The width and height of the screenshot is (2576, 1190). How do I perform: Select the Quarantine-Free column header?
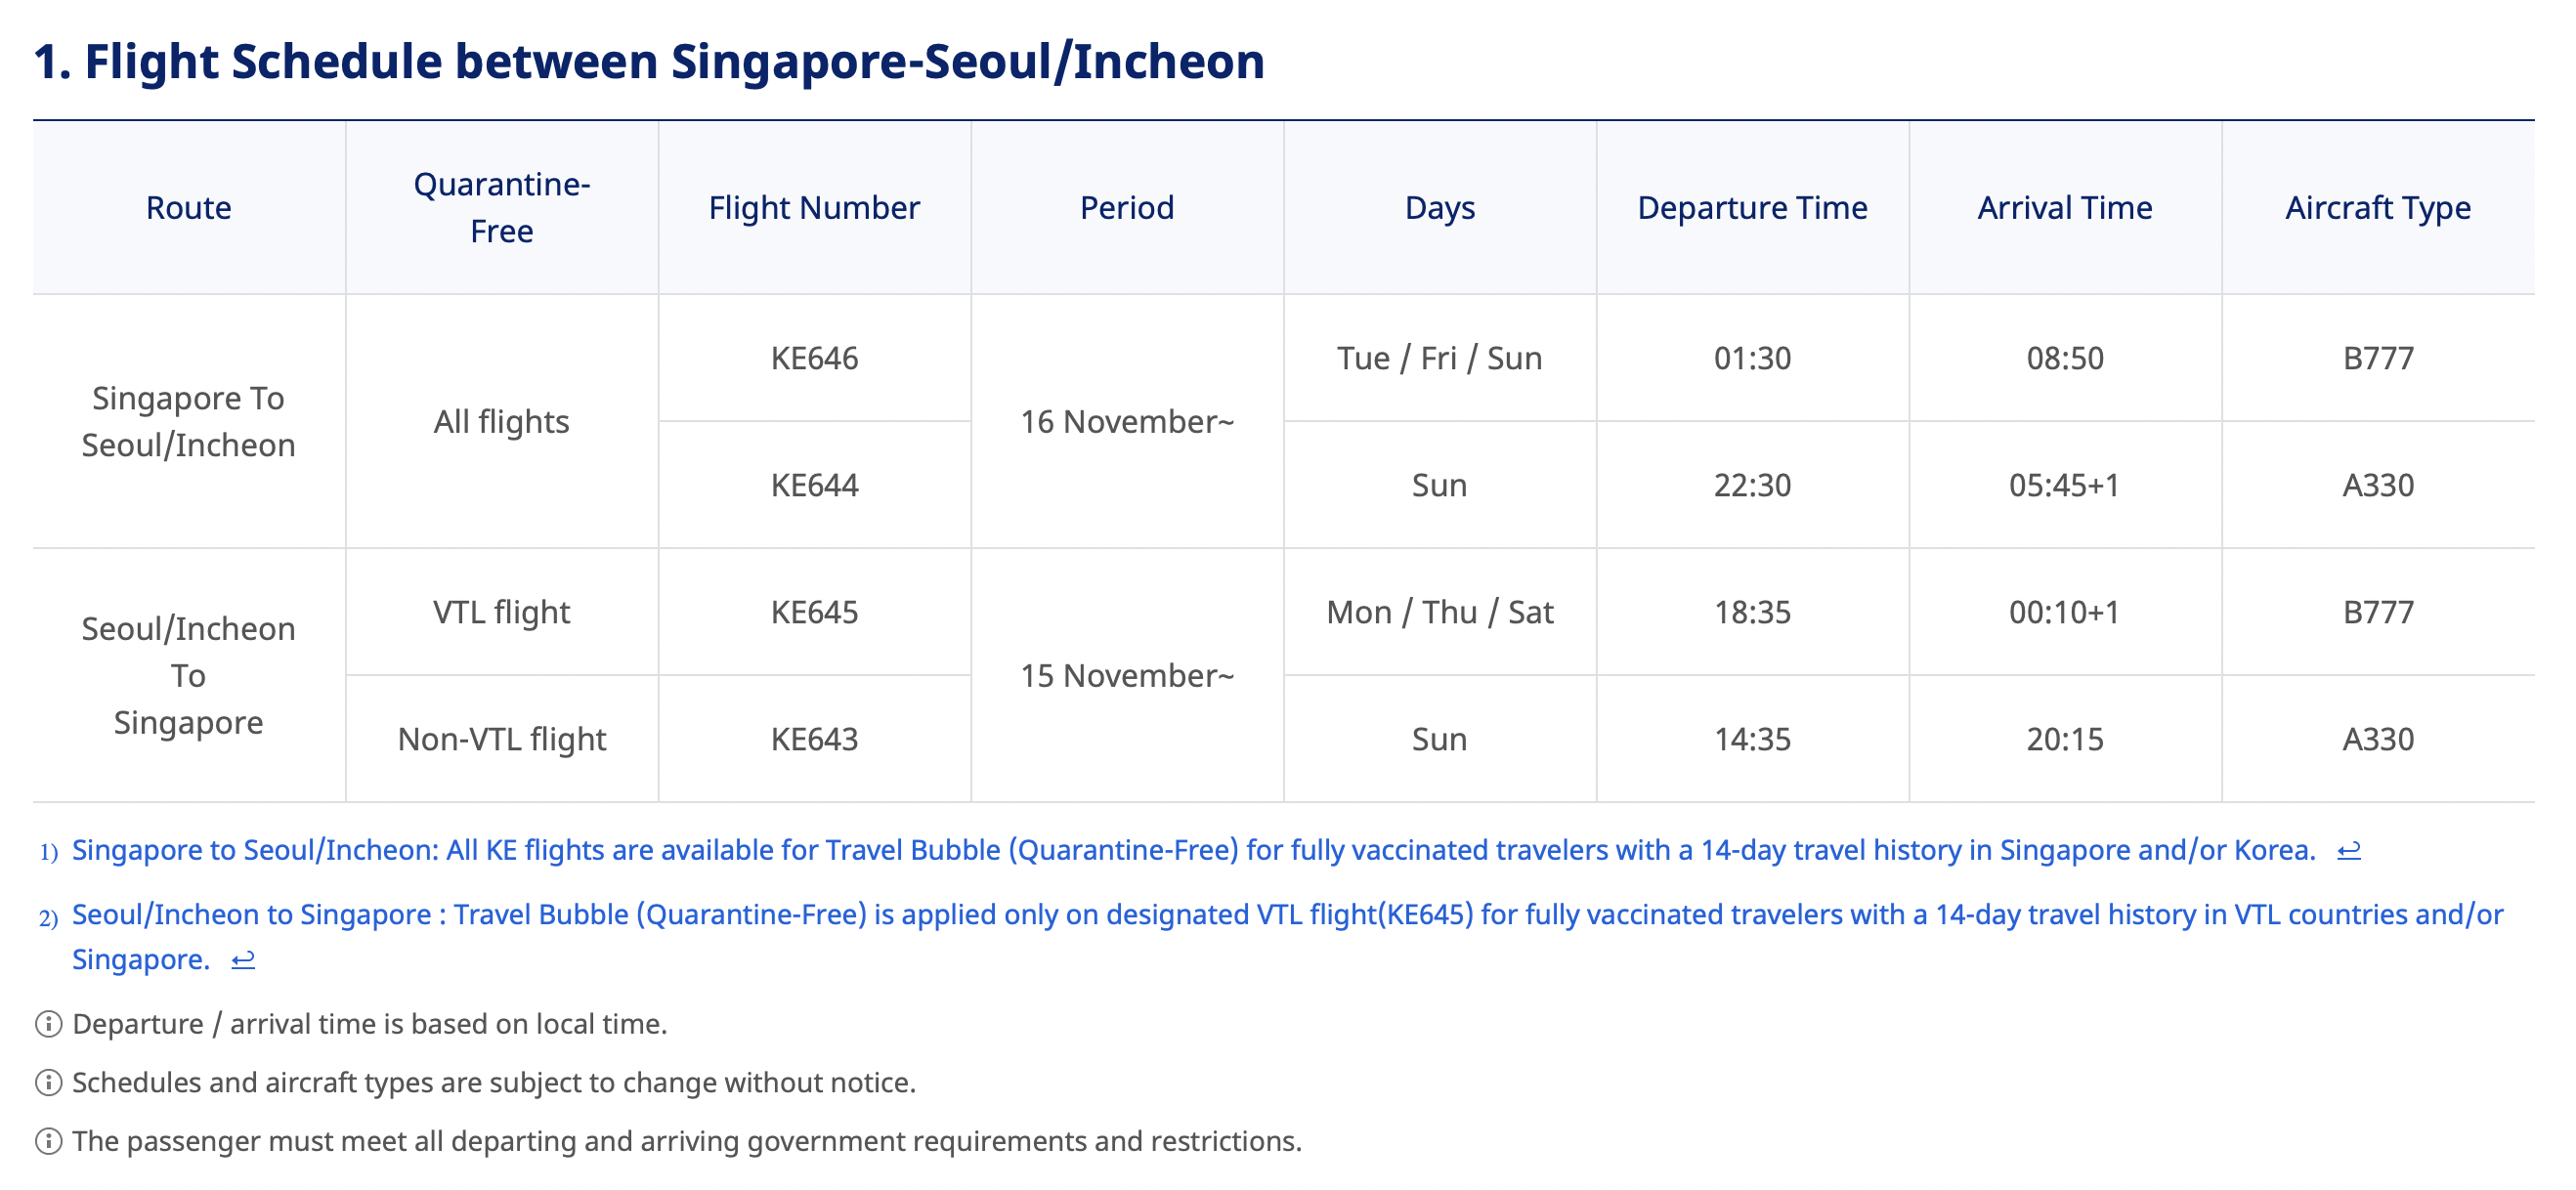(x=502, y=208)
